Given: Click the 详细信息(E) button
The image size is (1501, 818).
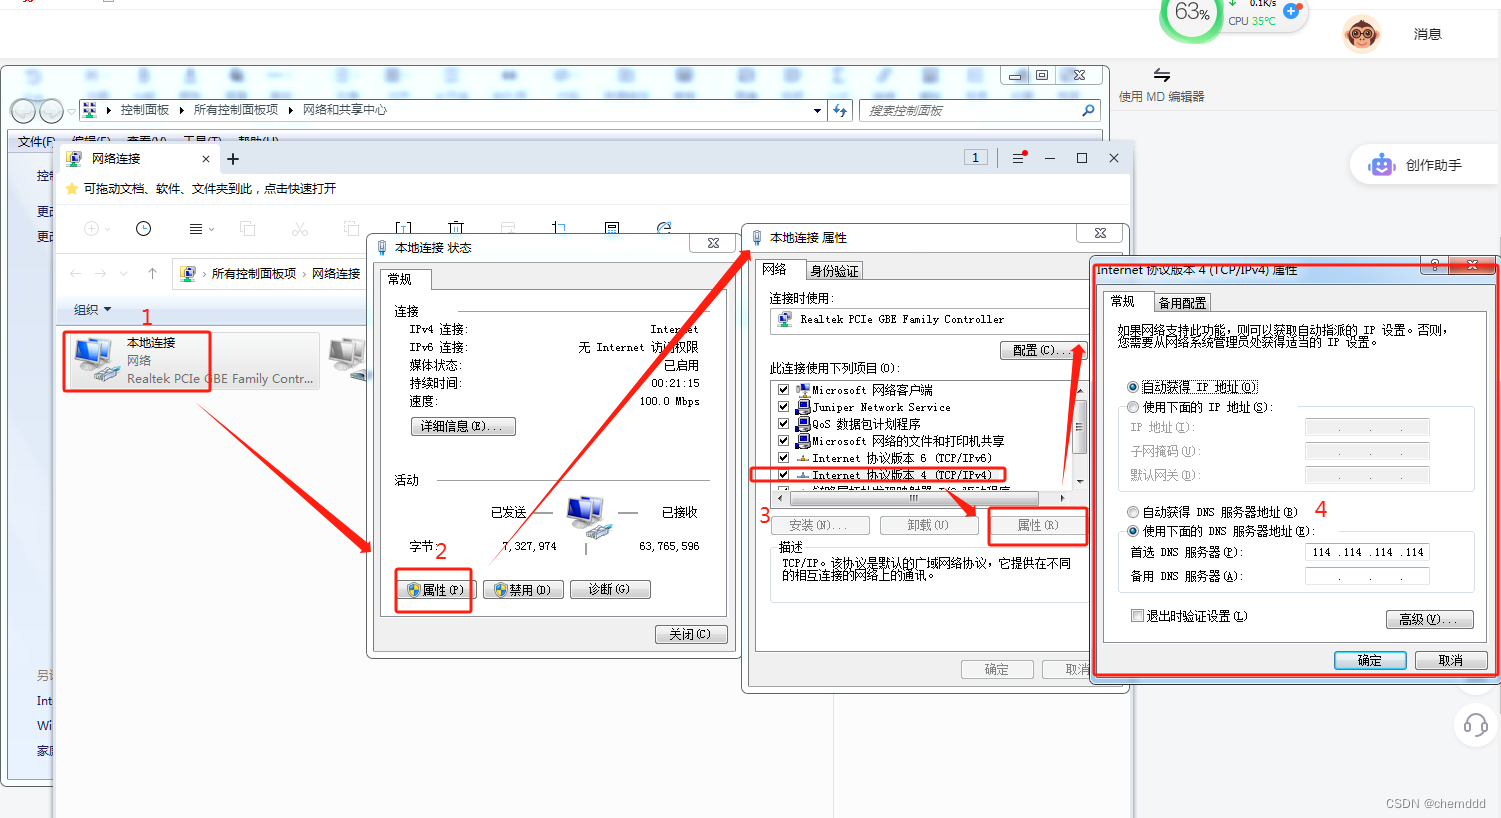Looking at the screenshot, I should pos(463,426).
